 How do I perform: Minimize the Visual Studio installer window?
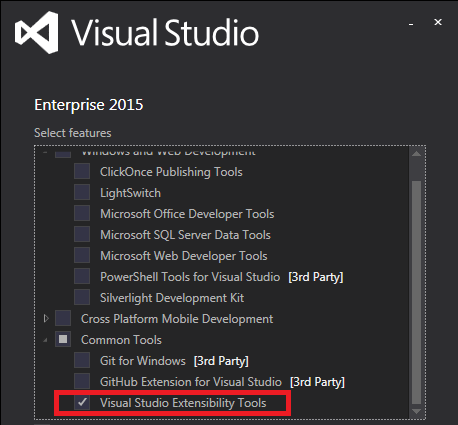[411, 24]
